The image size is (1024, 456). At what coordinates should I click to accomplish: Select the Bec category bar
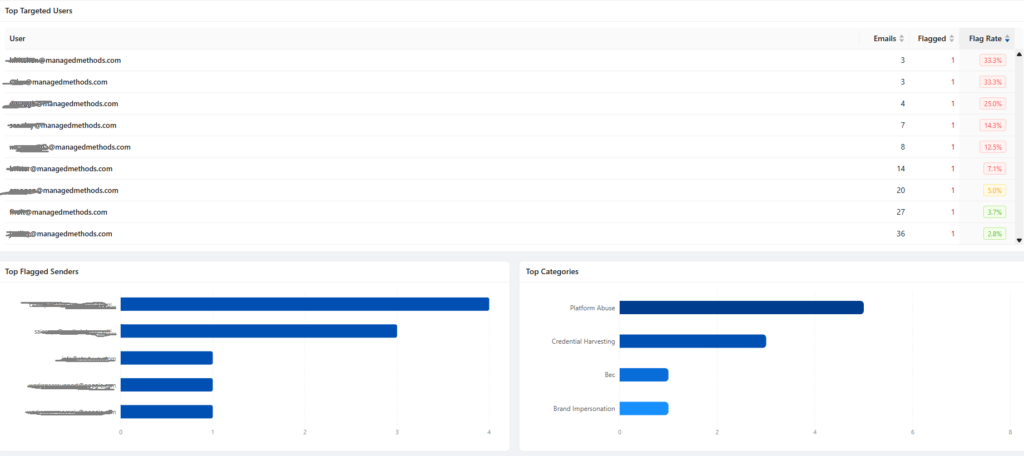(x=643, y=375)
